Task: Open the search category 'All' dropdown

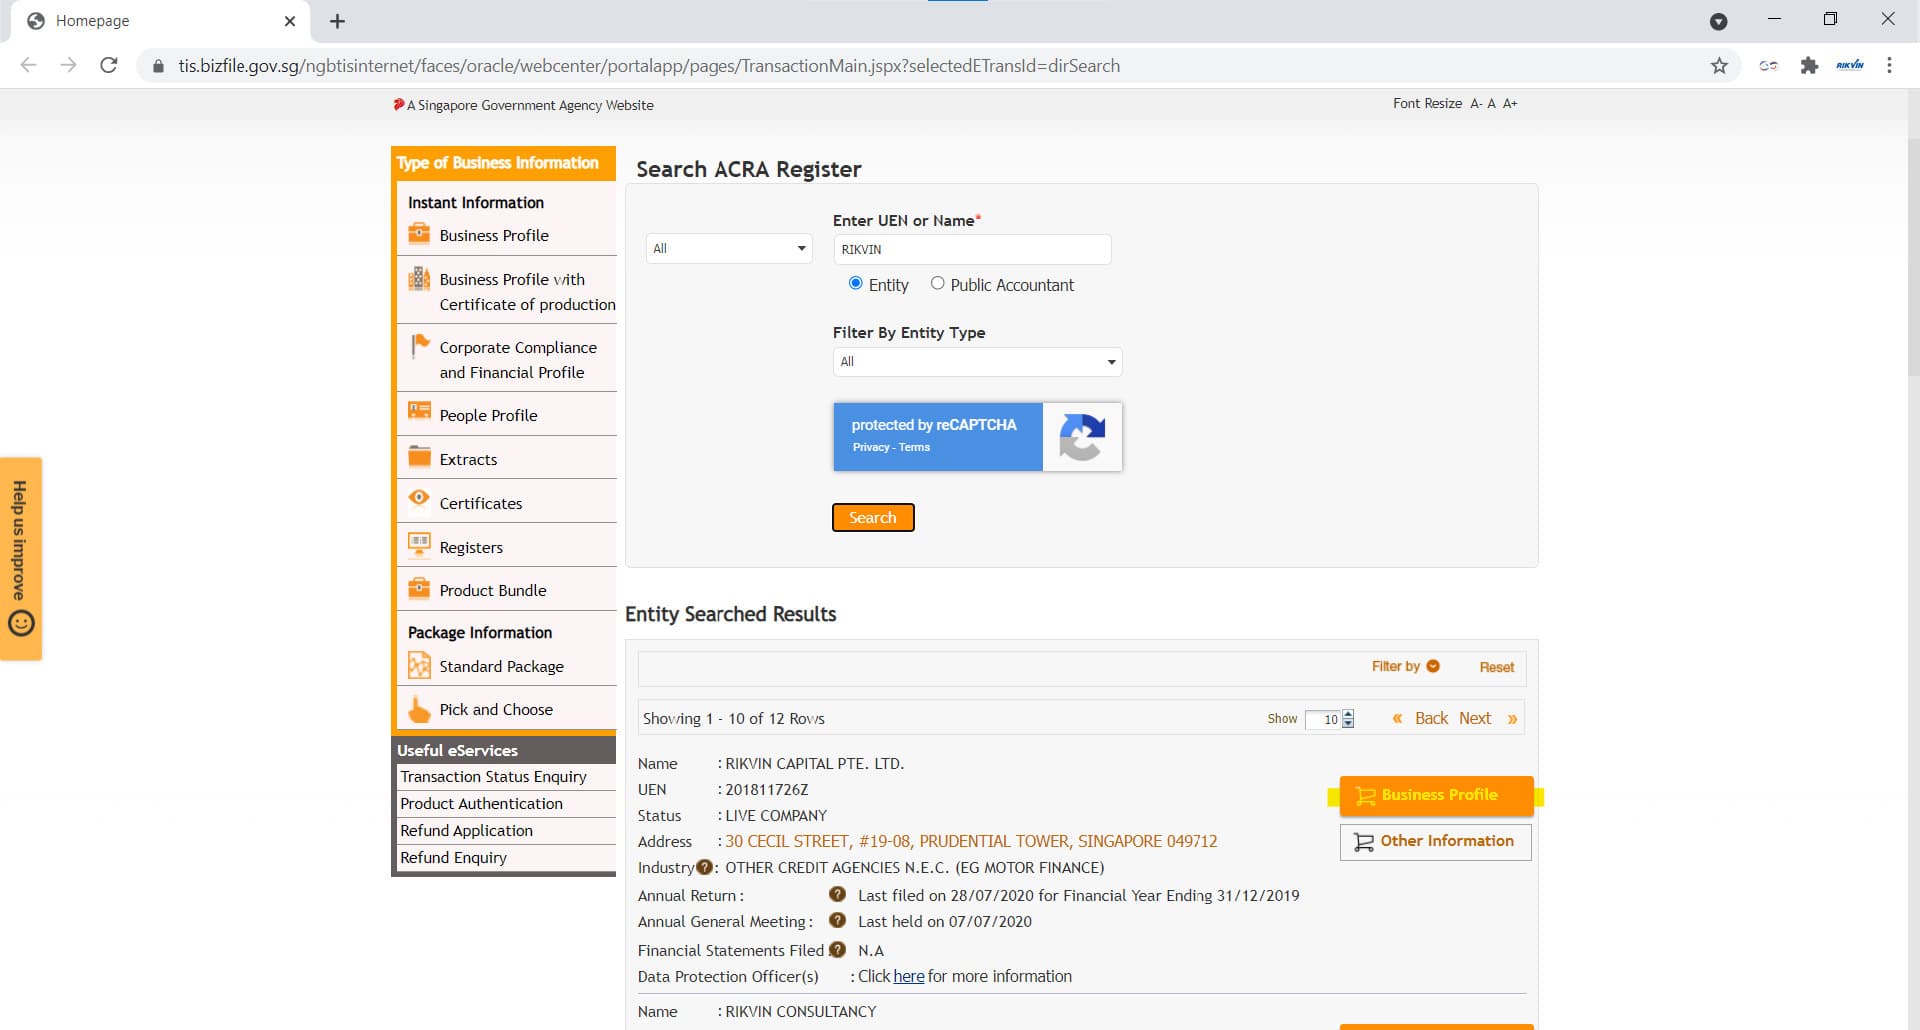Action: click(x=729, y=248)
